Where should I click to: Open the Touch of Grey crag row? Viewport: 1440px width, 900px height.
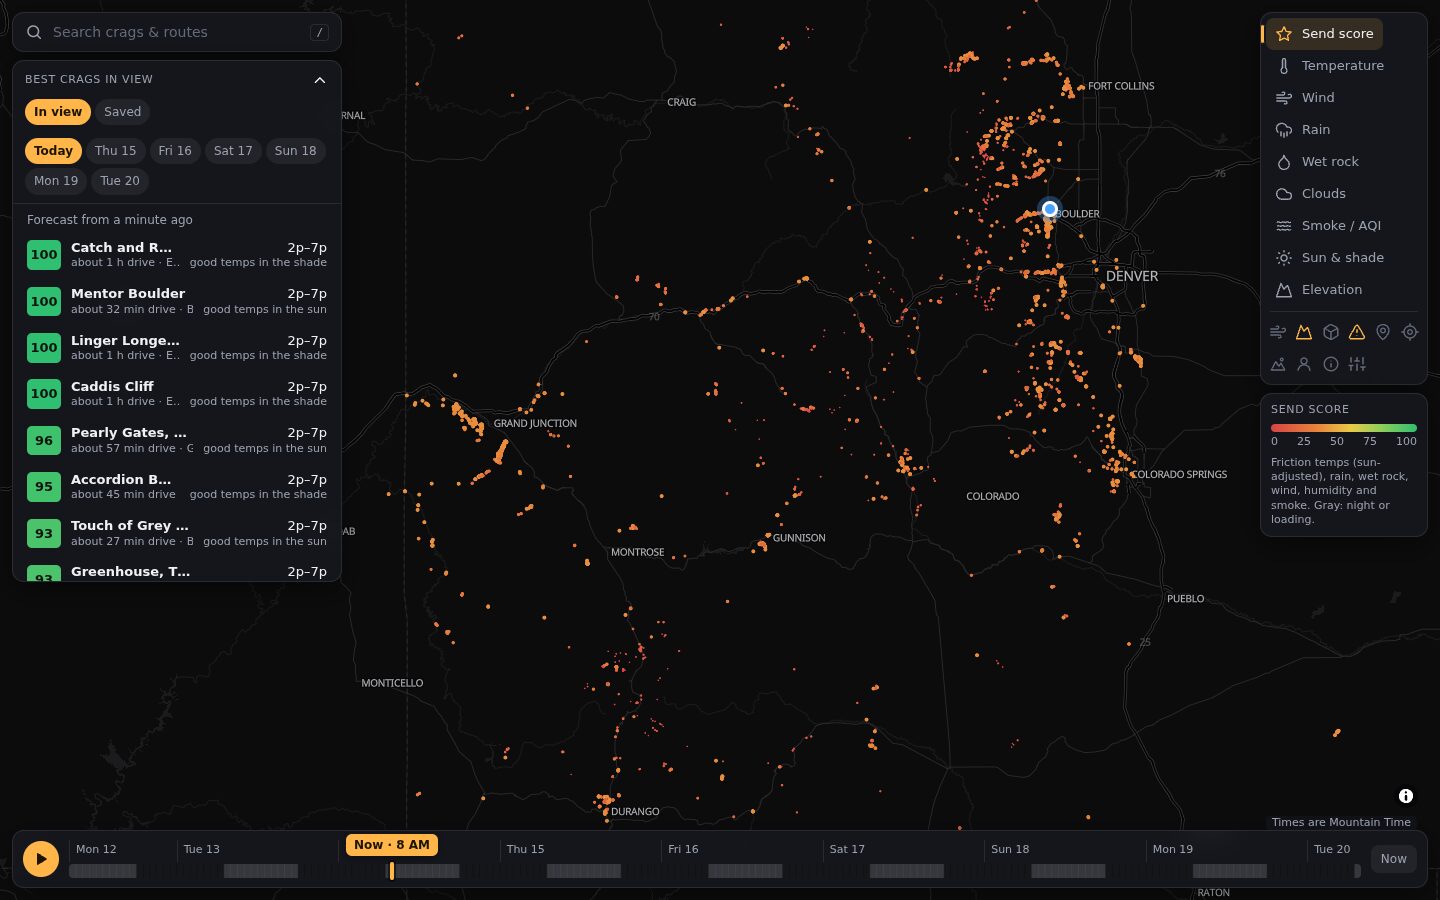pos(177,533)
